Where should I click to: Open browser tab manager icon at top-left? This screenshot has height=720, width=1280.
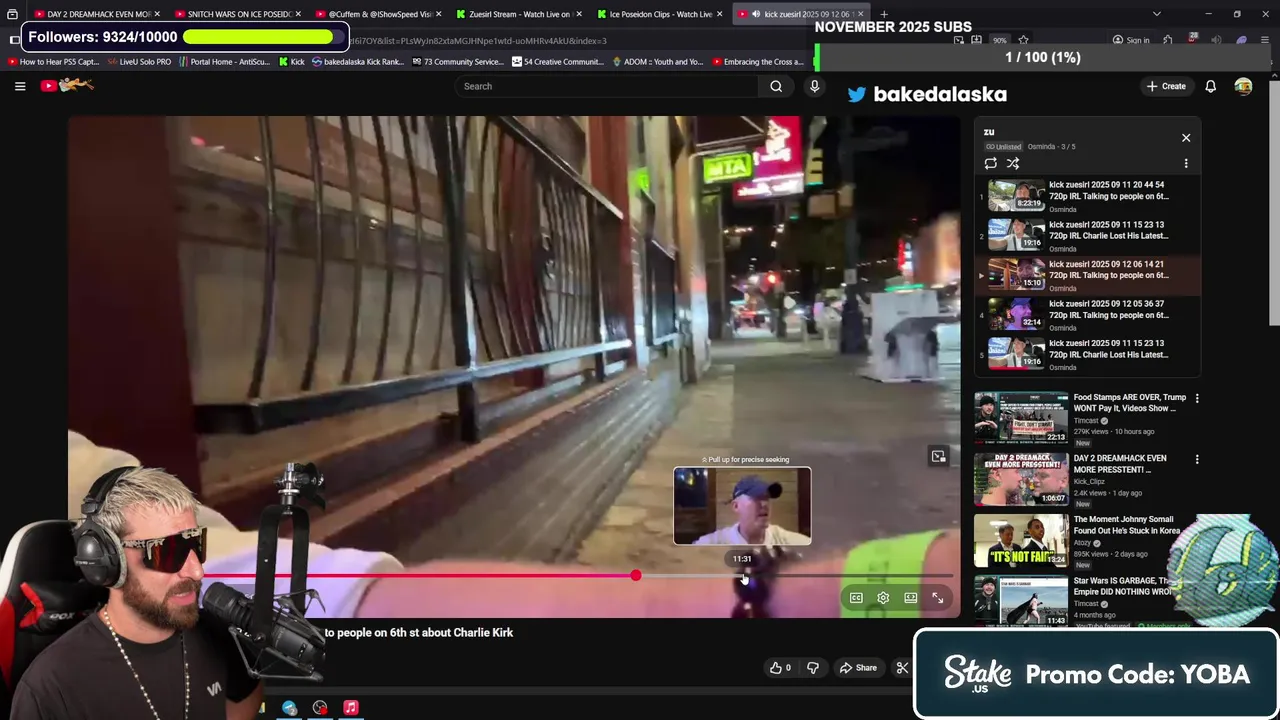click(12, 14)
